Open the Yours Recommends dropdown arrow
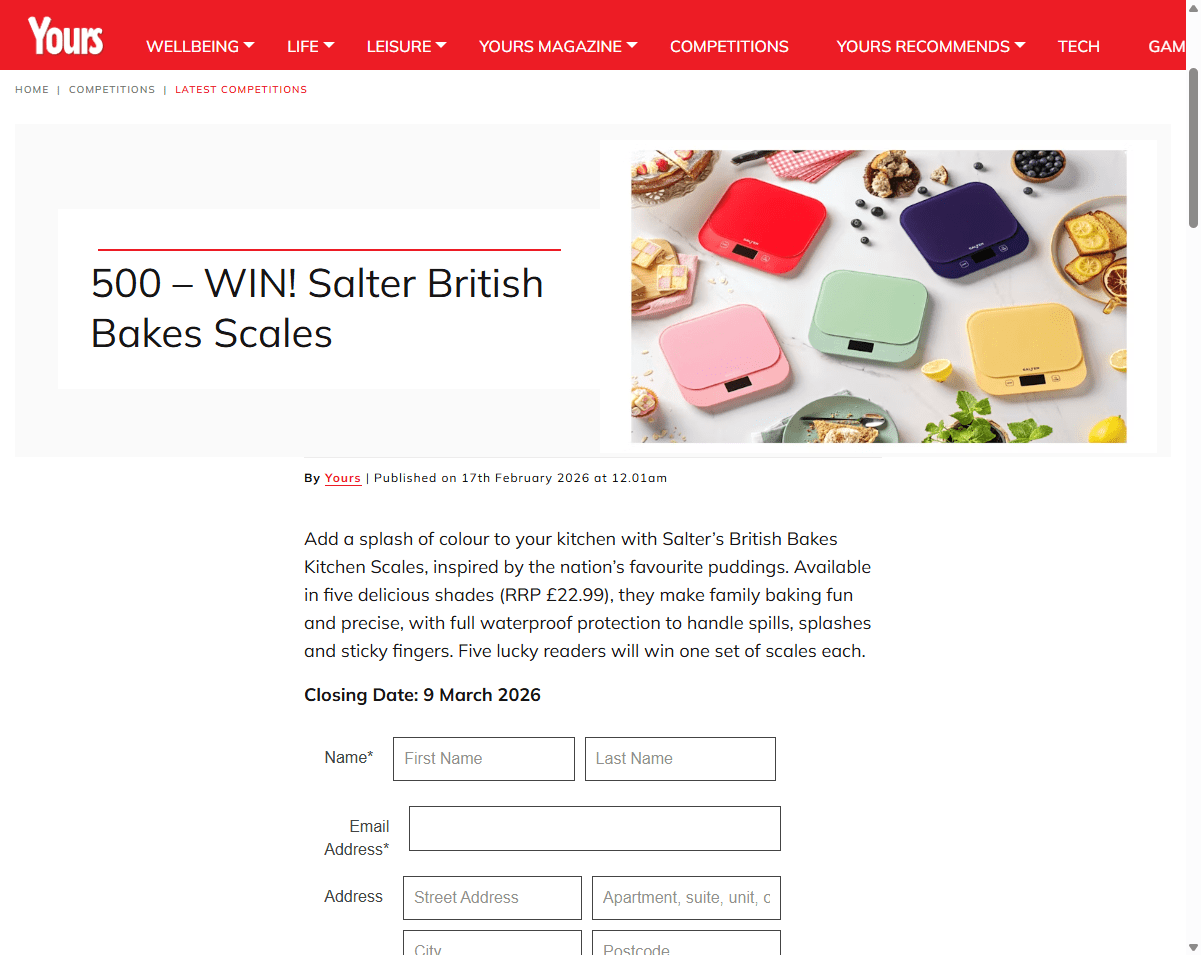This screenshot has width=1201, height=955. [x=1020, y=45]
